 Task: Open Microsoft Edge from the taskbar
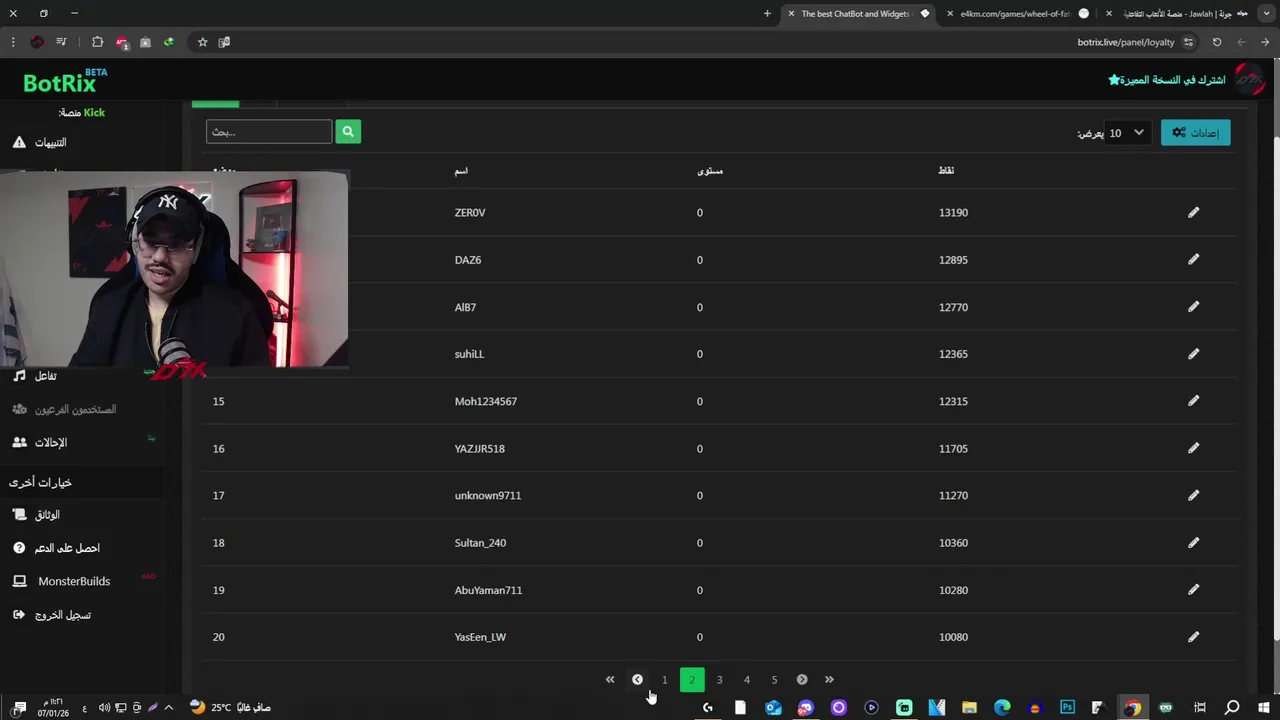tap(1002, 708)
